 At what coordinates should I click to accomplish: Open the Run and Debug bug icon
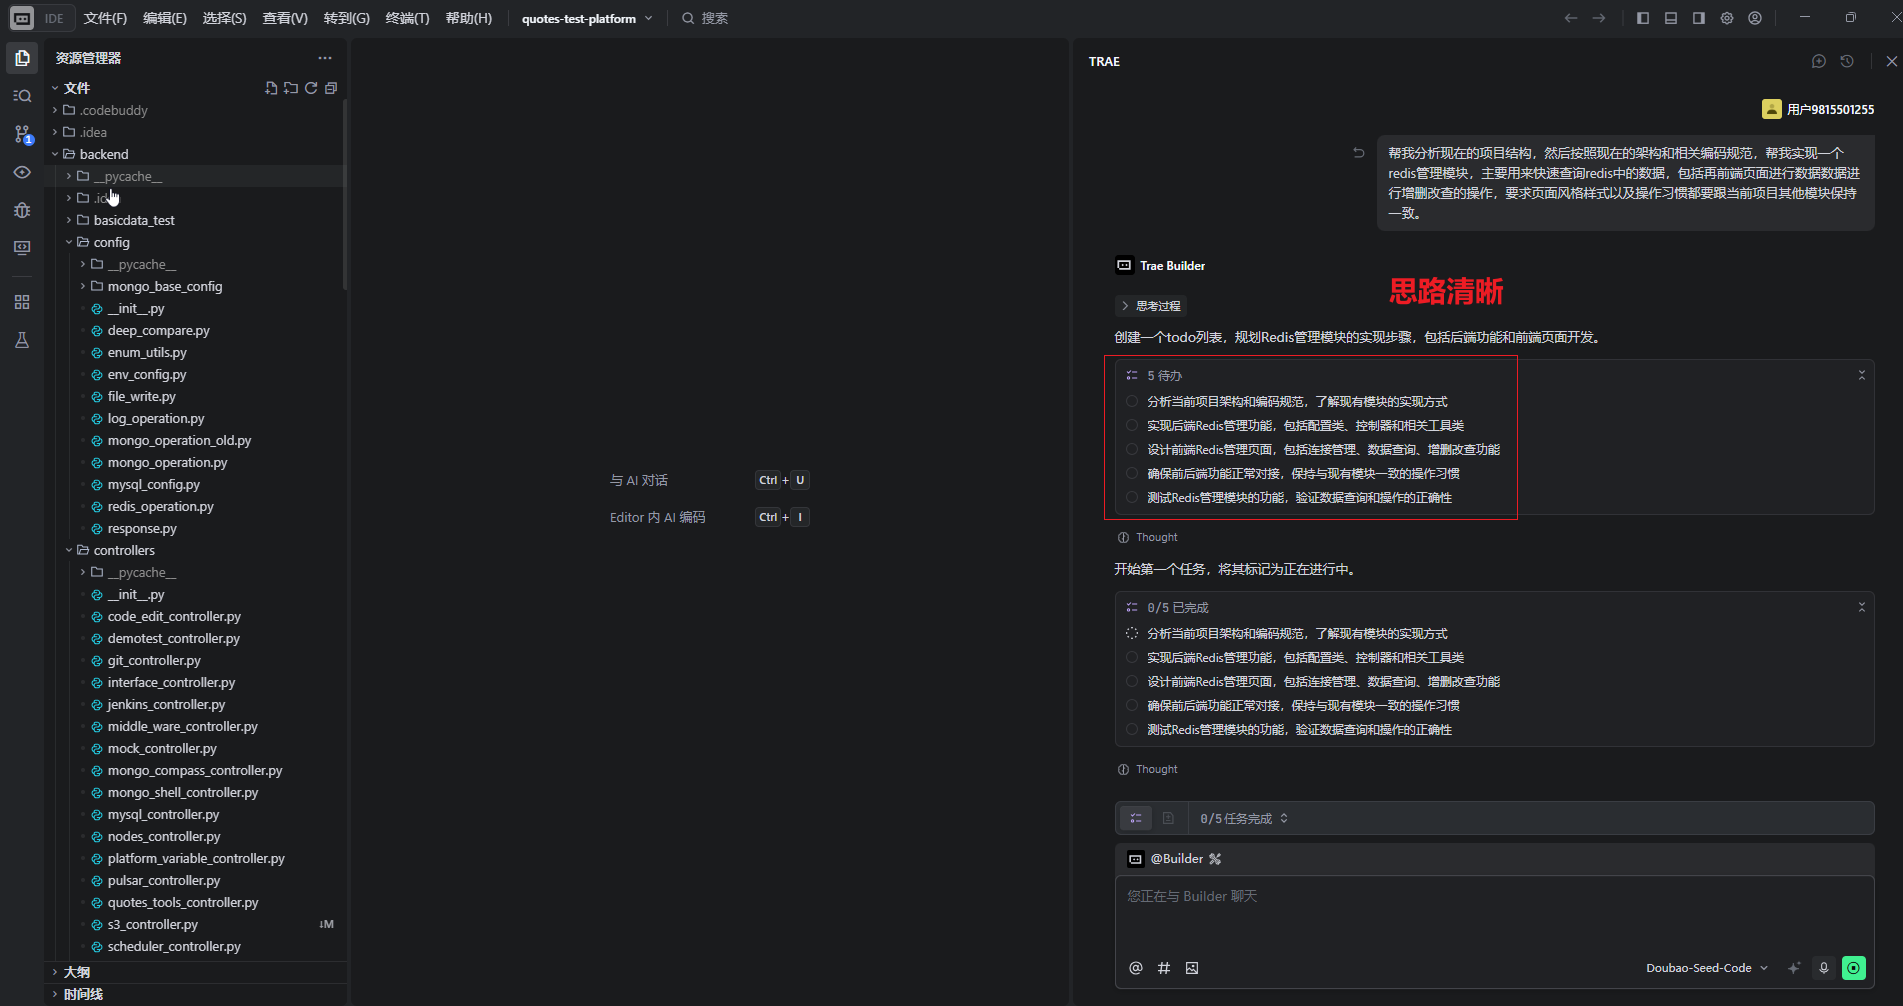tap(22, 210)
